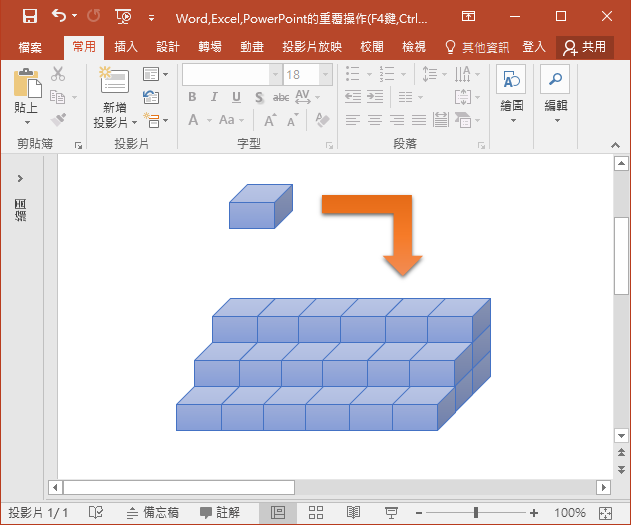This screenshot has height=525, width=631.
Task: Open the 檢視 tab
Action: point(414,47)
